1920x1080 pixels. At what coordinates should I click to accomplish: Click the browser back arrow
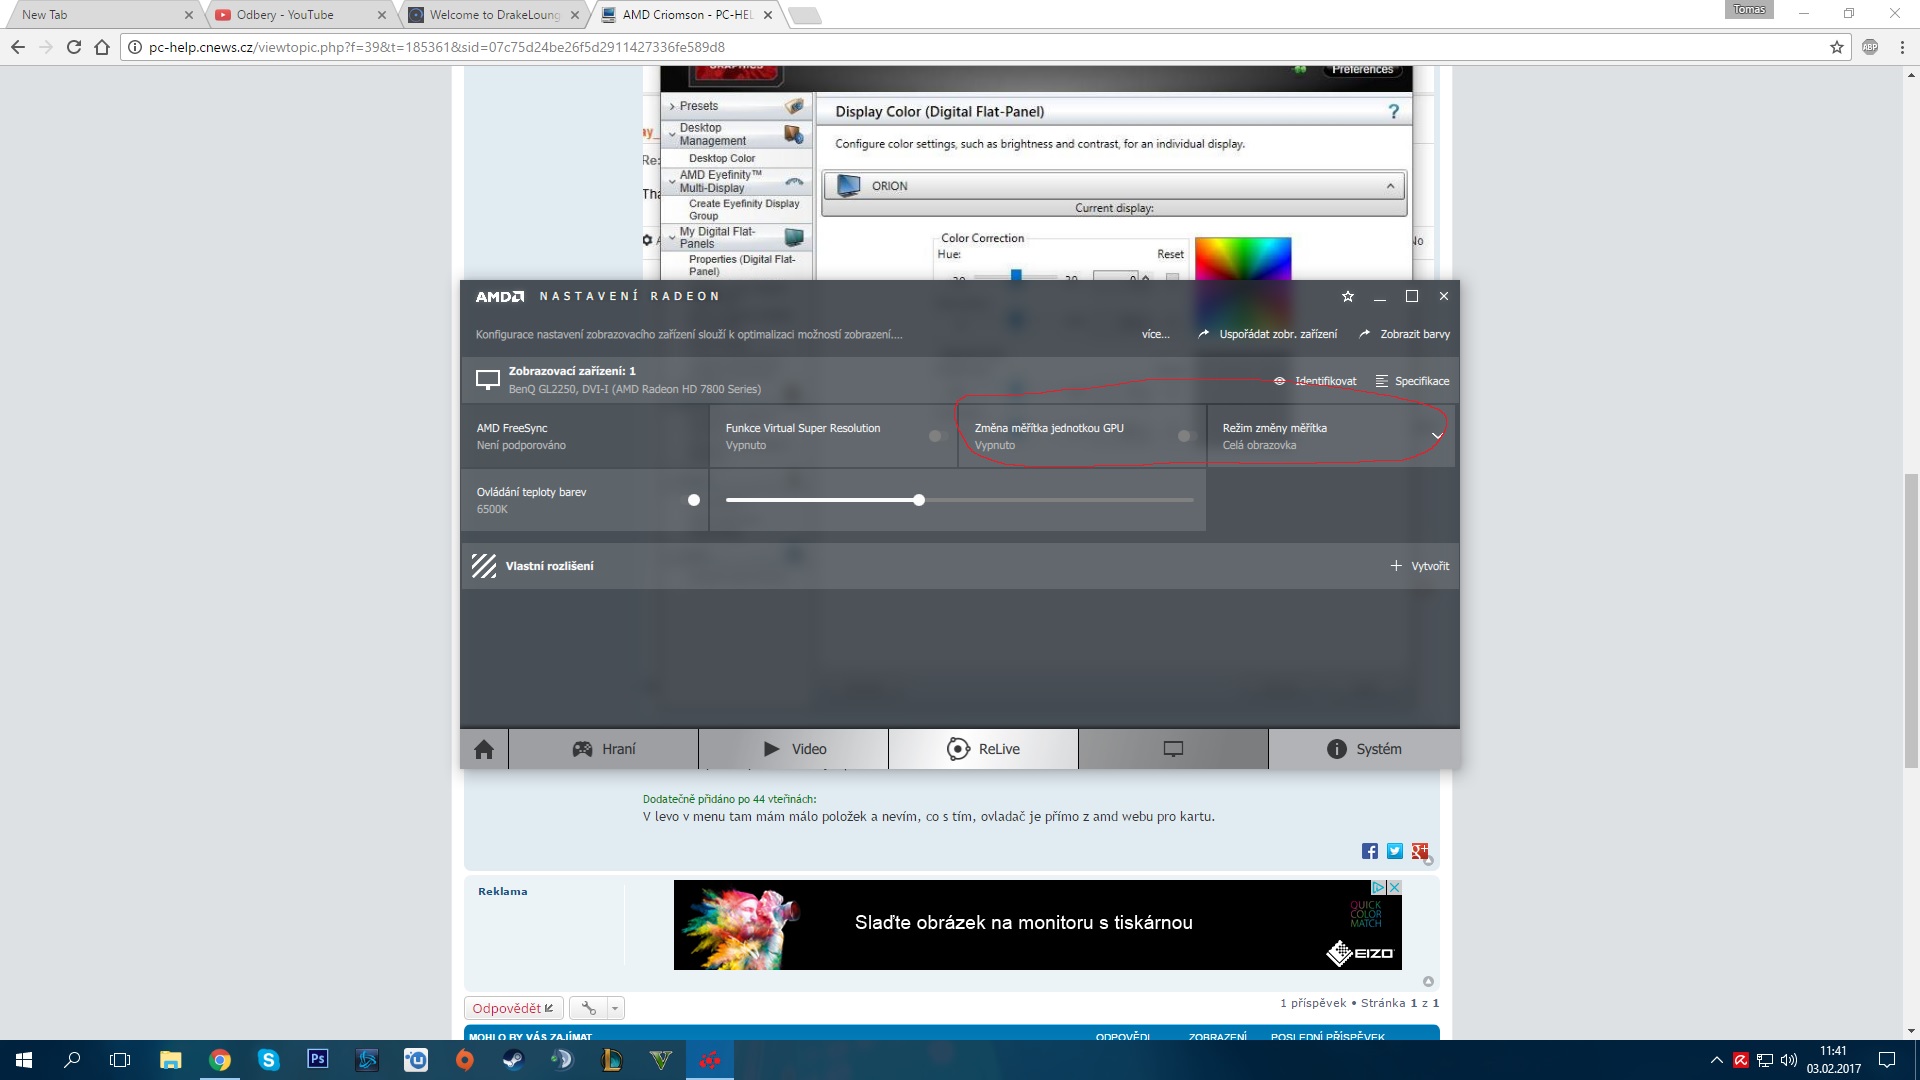pos(18,47)
